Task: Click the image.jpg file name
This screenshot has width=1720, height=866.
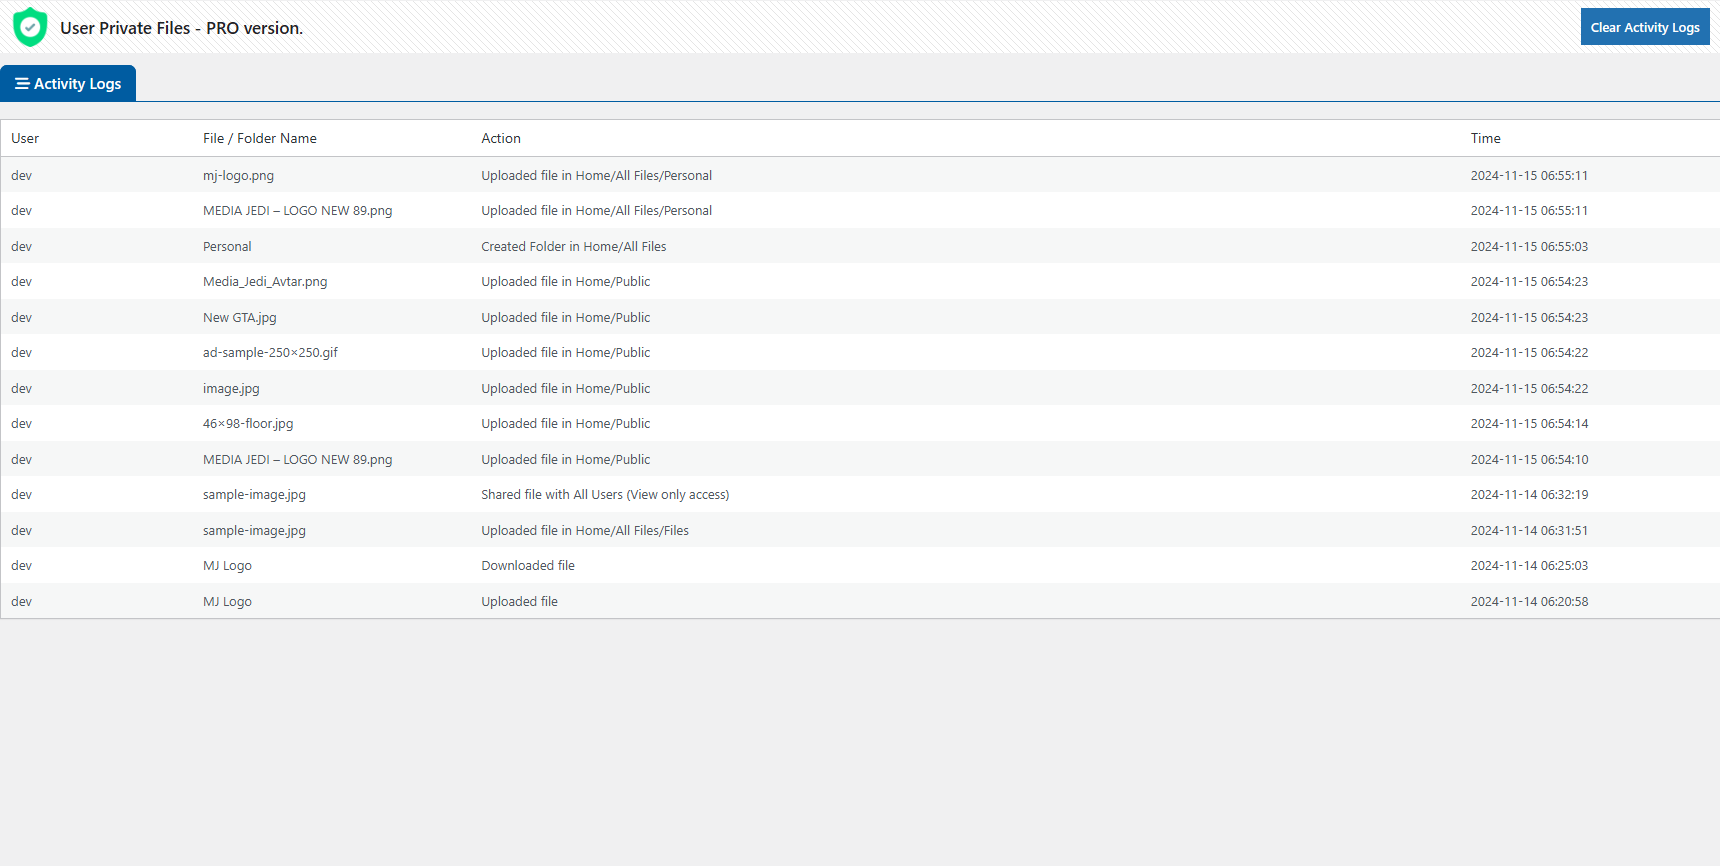Action: 231,389
